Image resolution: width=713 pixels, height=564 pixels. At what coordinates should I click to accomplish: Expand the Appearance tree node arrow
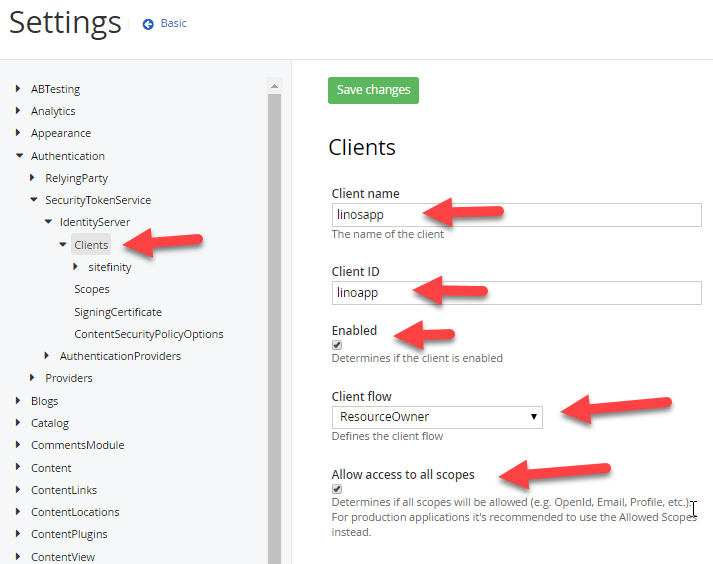click(x=18, y=132)
